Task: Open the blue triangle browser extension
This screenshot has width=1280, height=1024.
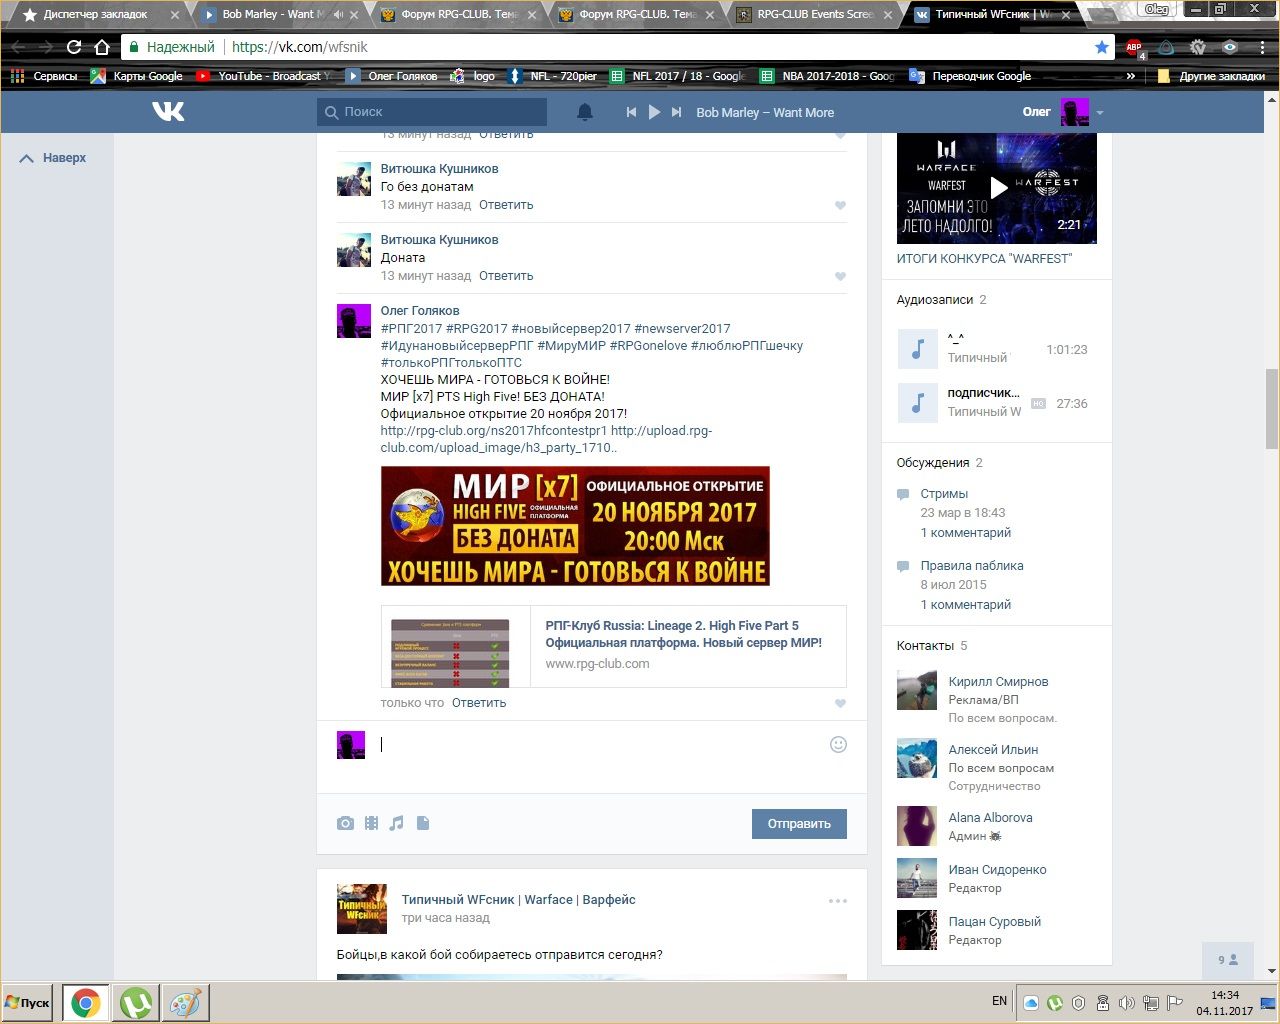Action: click(1166, 47)
